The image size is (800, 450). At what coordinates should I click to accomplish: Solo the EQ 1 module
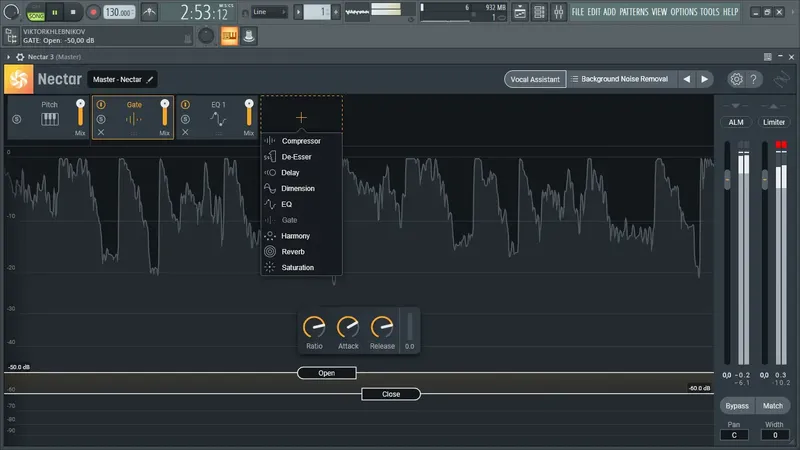click(x=185, y=119)
